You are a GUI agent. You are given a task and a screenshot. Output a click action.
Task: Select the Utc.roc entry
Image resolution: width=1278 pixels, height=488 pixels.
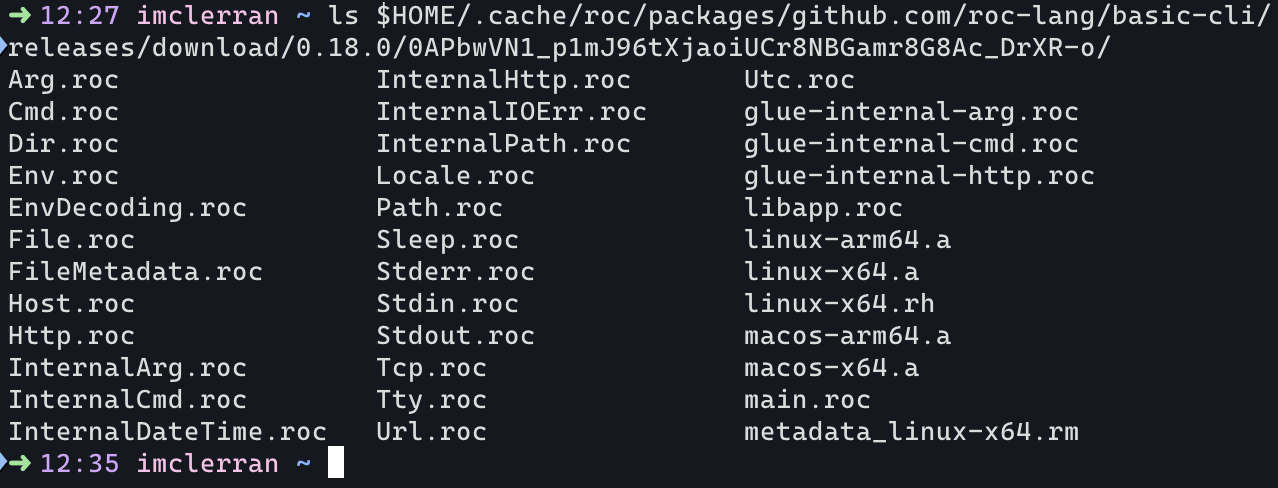[799, 80]
